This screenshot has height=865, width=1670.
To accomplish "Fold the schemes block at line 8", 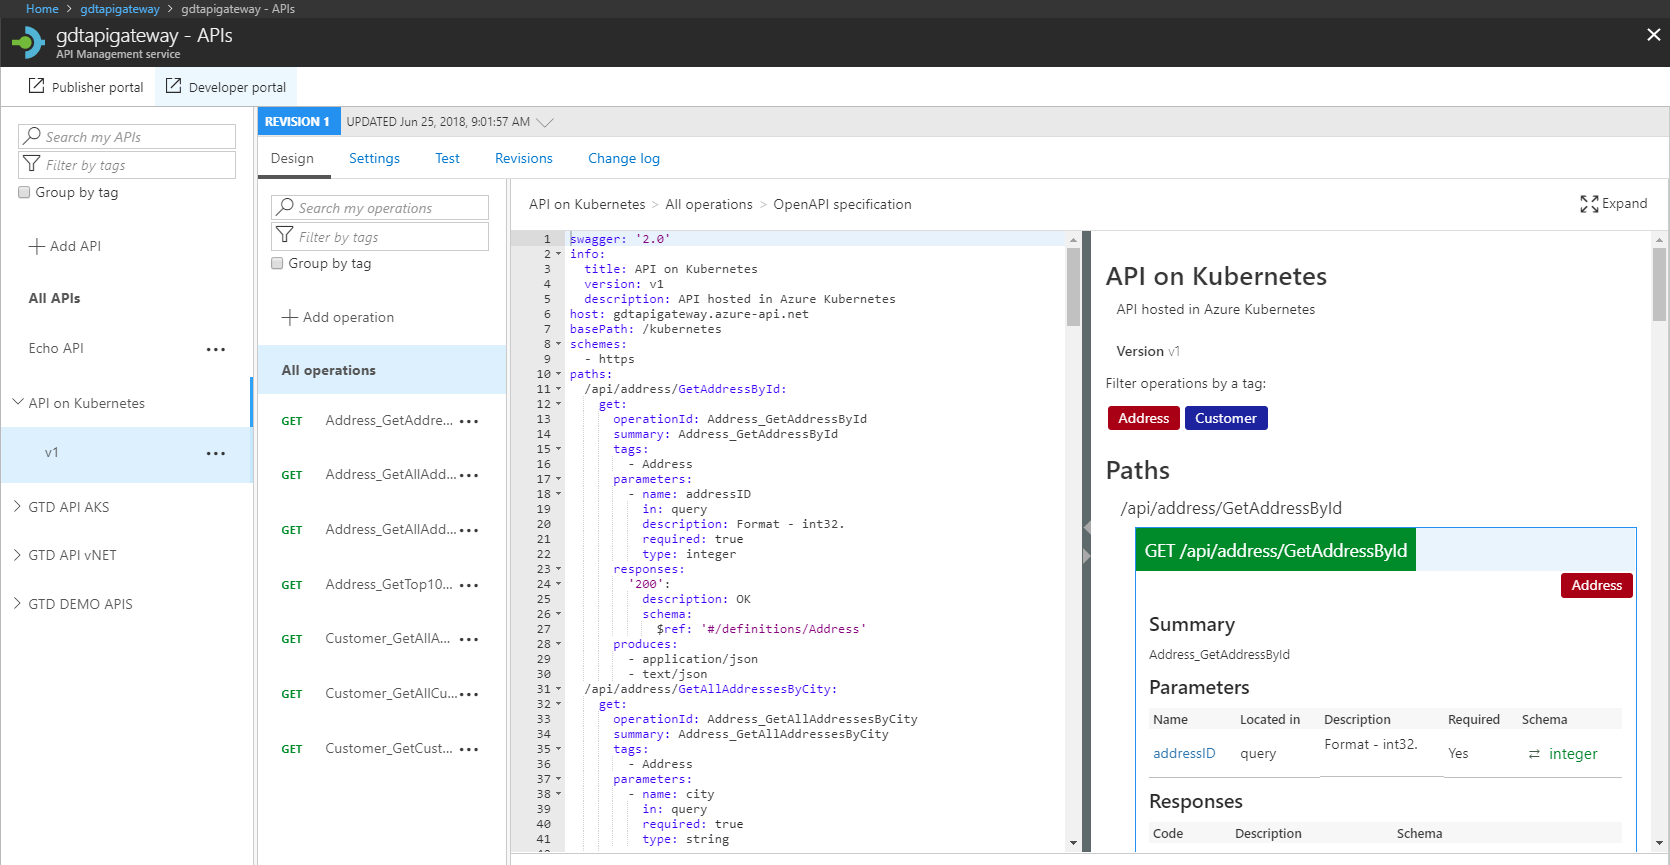I will click(558, 344).
